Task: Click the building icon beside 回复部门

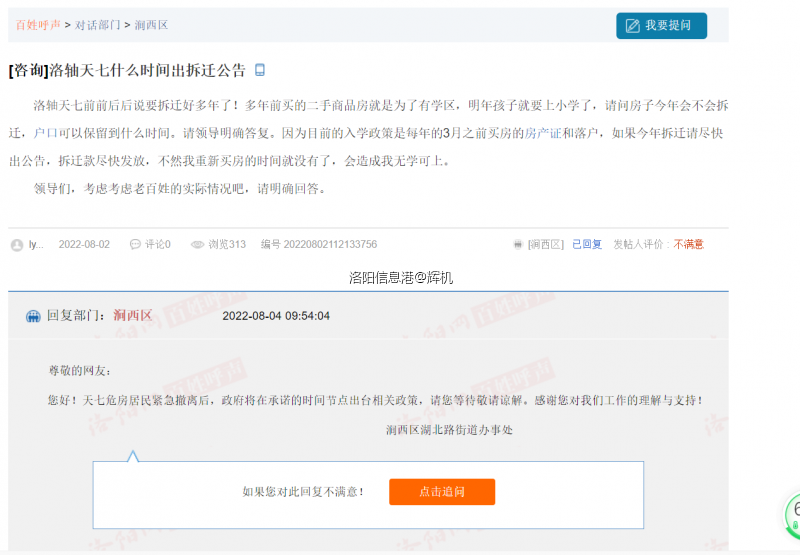Action: (33, 316)
